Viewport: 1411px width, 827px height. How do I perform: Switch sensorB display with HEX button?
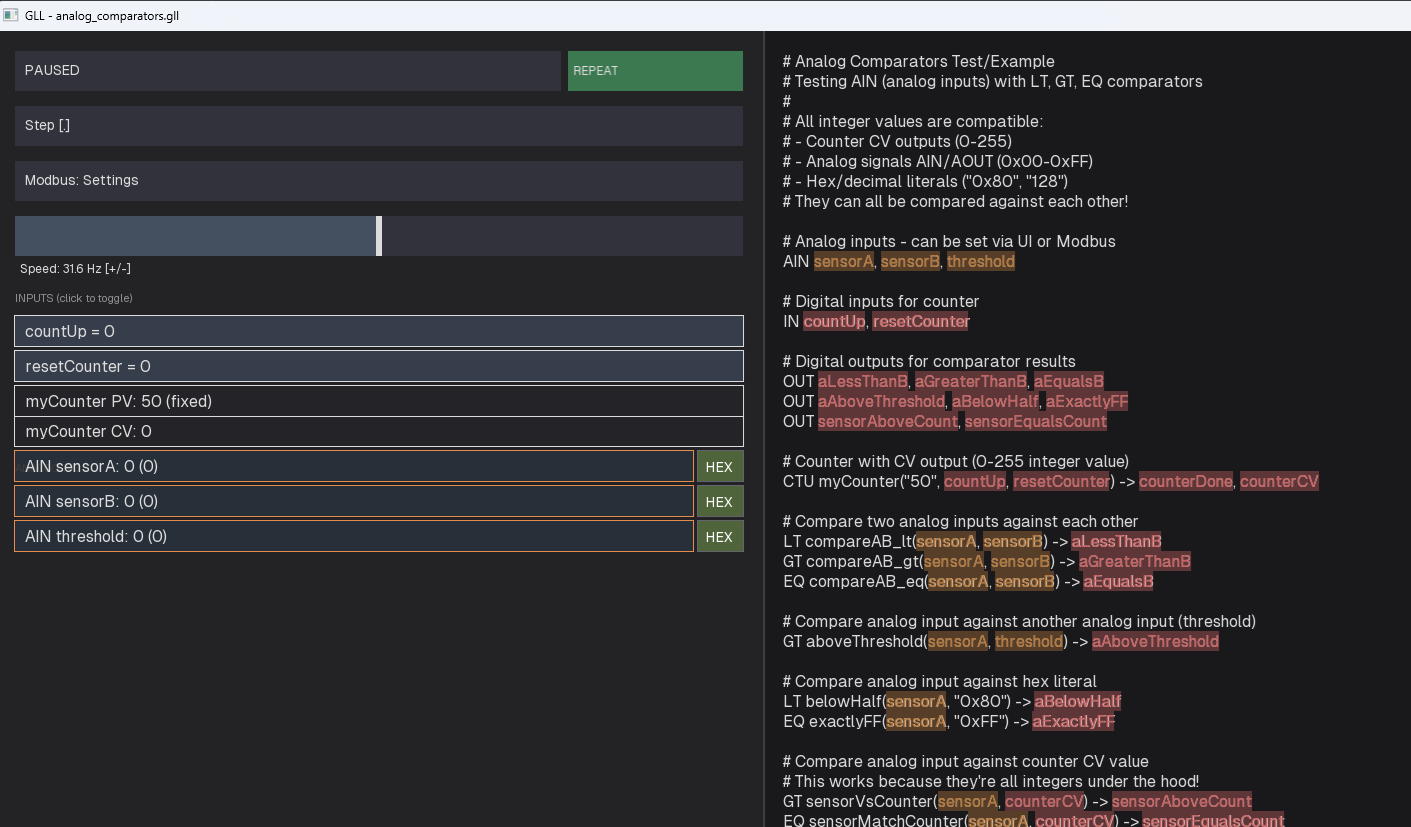coord(719,502)
